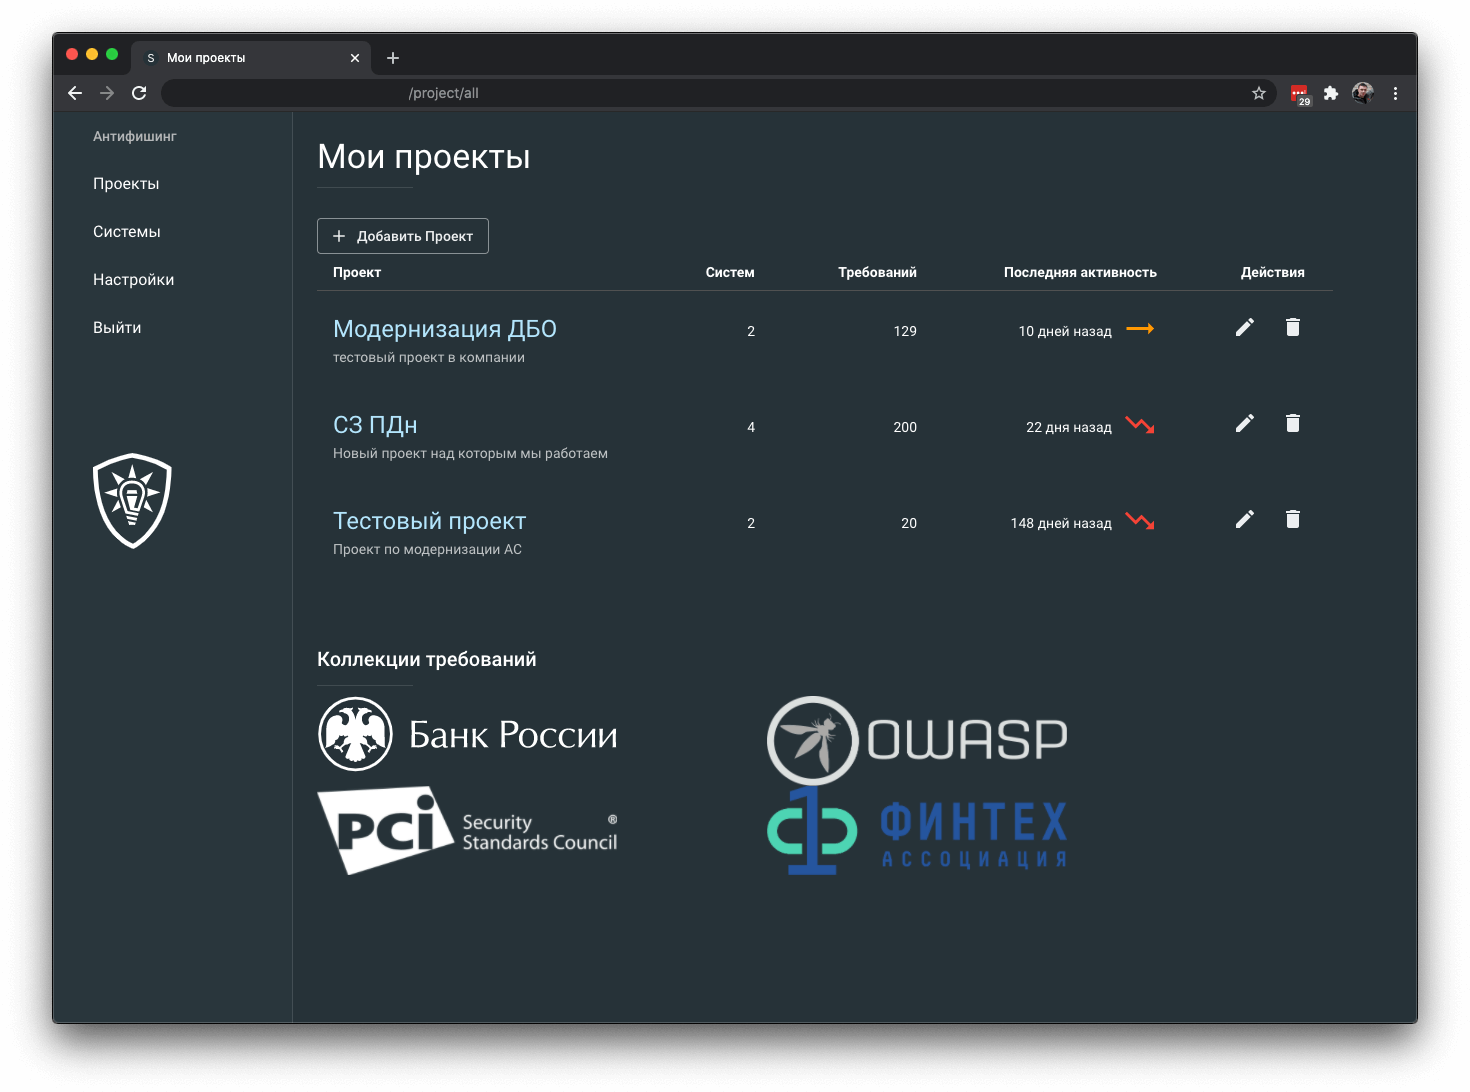Select the Мои проекты browser tab

pos(252,58)
